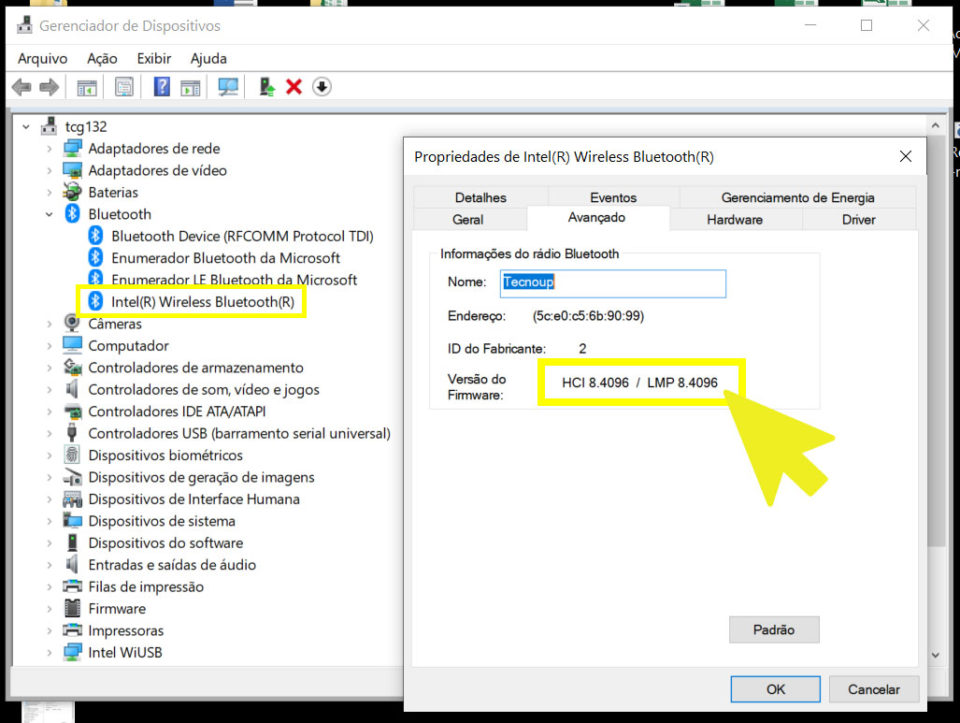Select Bluetooth Device (RFCOMM Protocol TDI)
Image resolution: width=960 pixels, height=723 pixels.
coord(242,236)
